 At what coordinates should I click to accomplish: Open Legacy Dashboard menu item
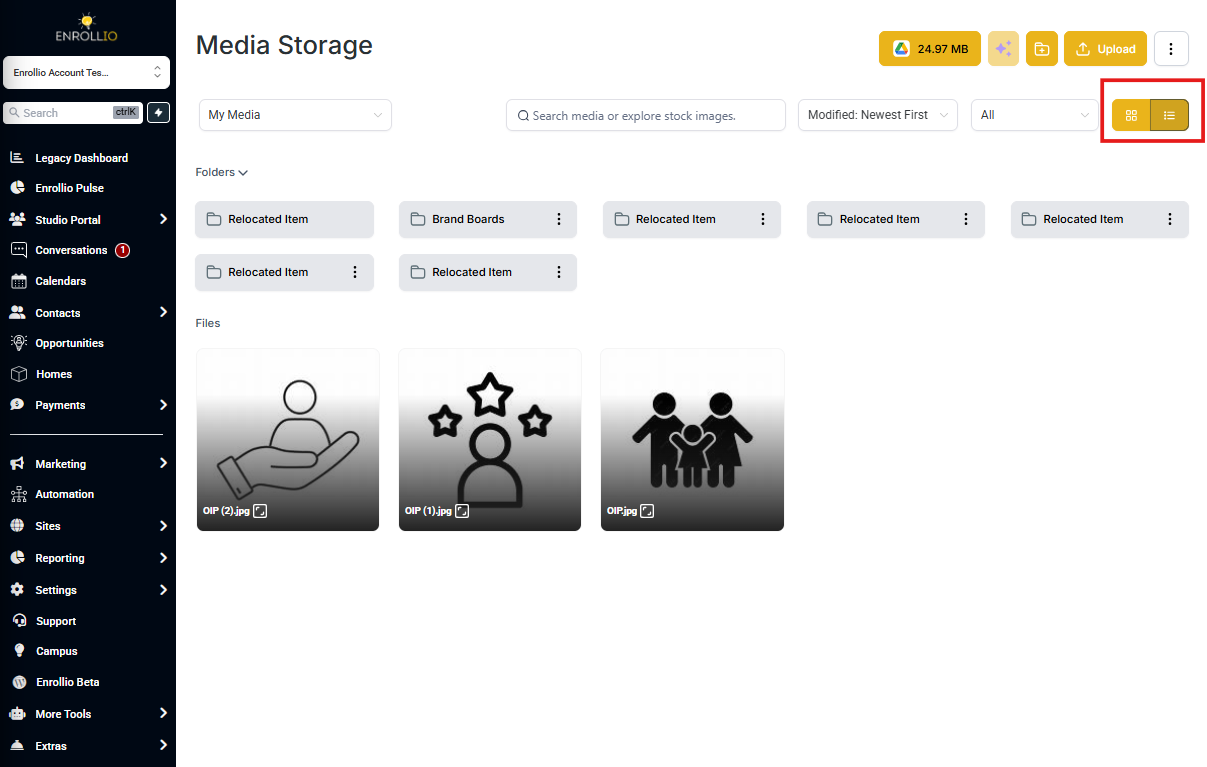tap(81, 158)
